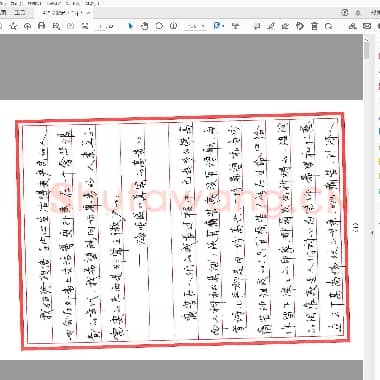Select the highlighter pen tool

(271, 26)
